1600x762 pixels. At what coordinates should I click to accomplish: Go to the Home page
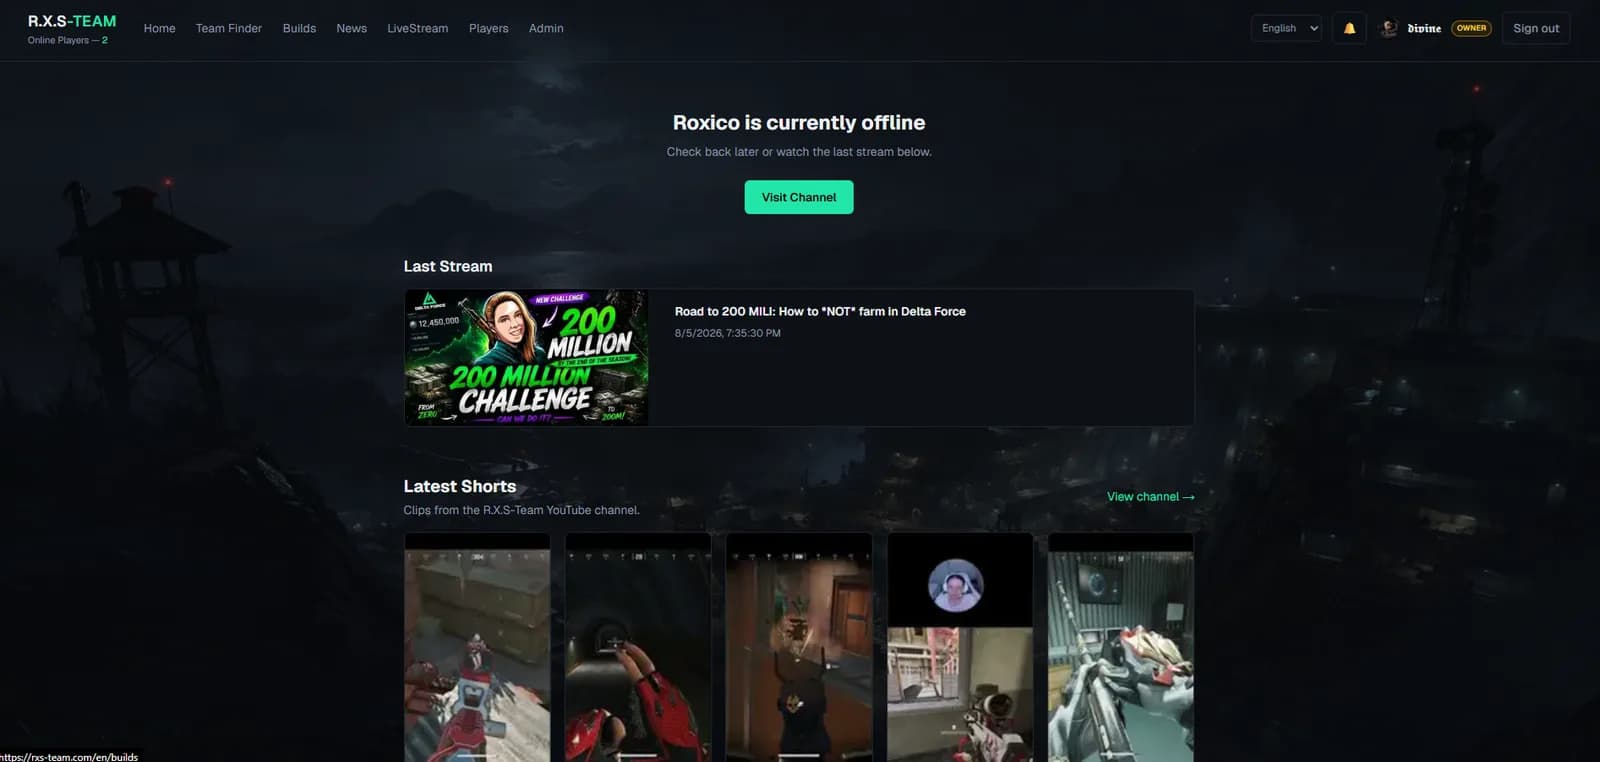click(159, 28)
